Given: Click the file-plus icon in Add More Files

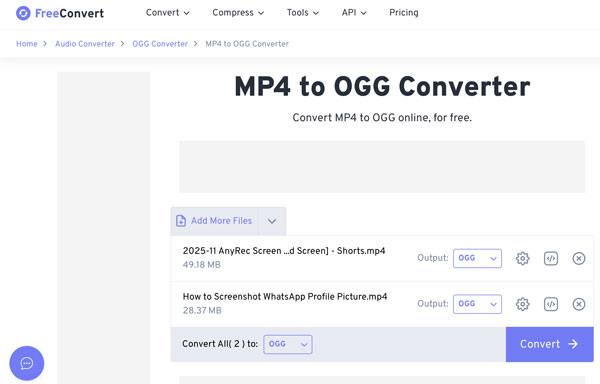Looking at the screenshot, I should 181,221.
